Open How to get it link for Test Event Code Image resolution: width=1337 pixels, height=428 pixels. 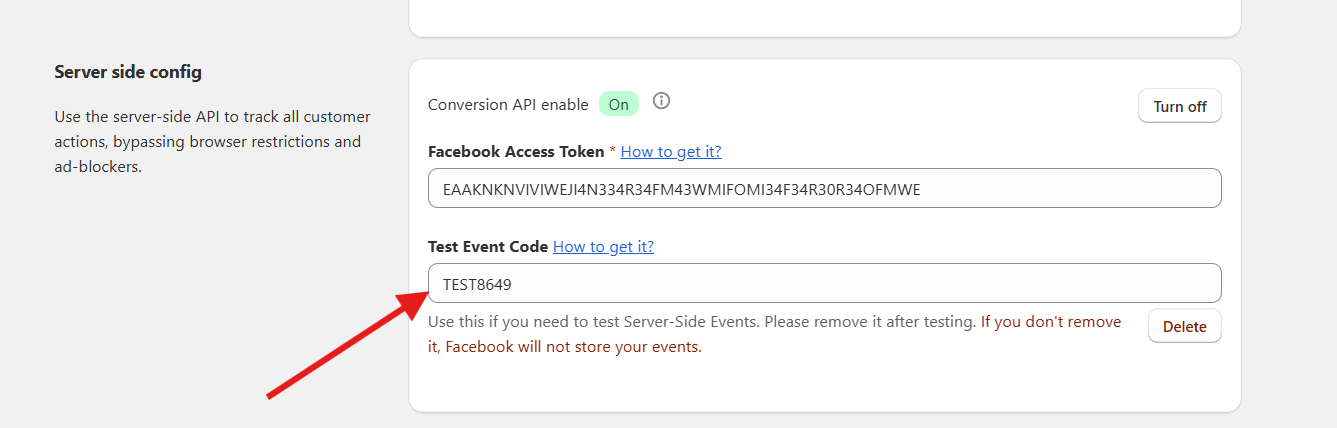pyautogui.click(x=603, y=246)
